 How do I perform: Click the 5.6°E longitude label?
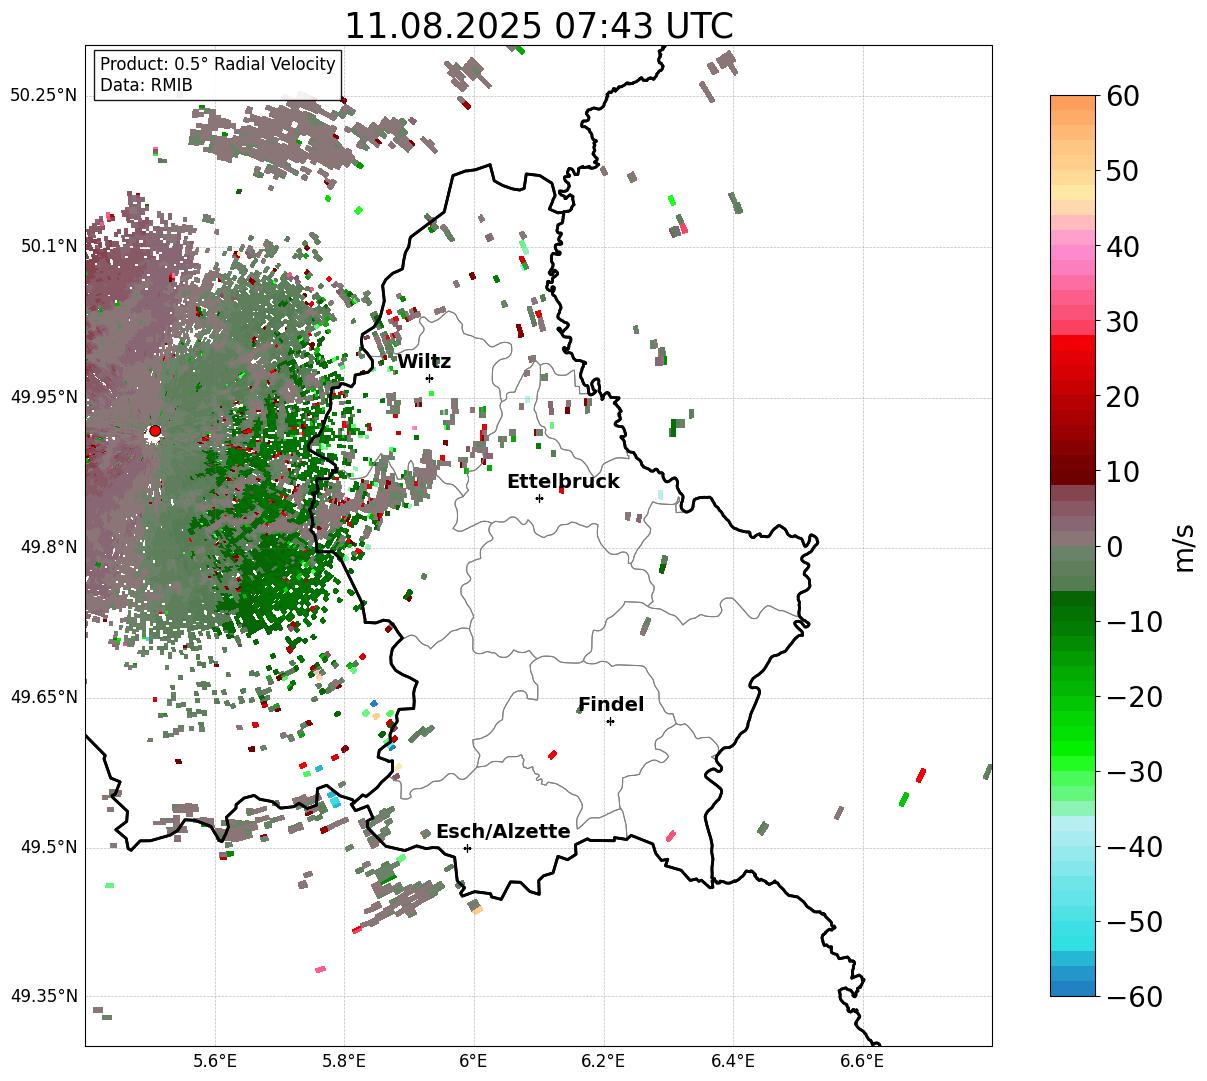[x=215, y=1061]
